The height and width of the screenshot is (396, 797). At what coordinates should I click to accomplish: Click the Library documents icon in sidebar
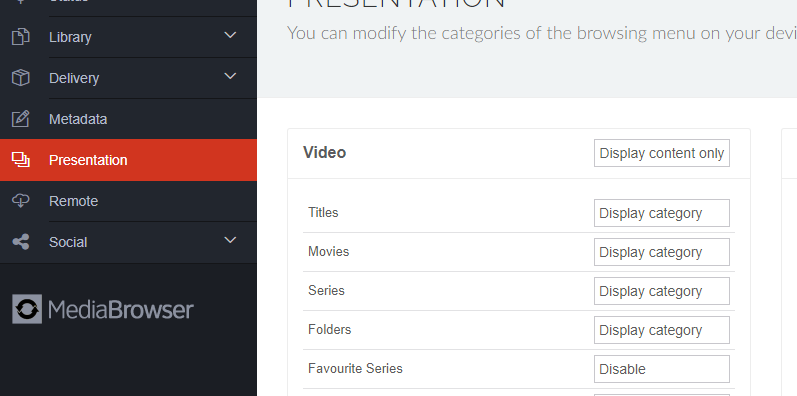[20, 37]
